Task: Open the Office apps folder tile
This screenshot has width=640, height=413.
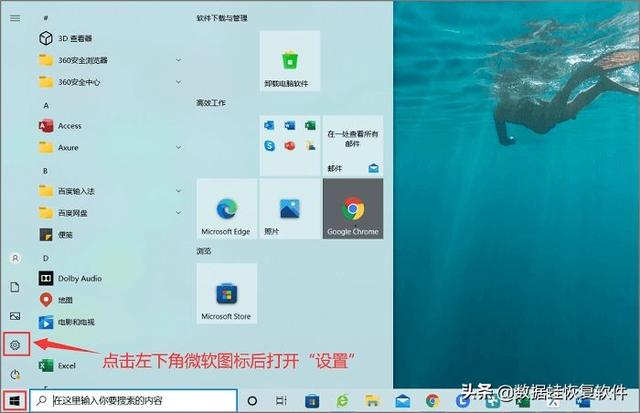Action: [x=290, y=146]
